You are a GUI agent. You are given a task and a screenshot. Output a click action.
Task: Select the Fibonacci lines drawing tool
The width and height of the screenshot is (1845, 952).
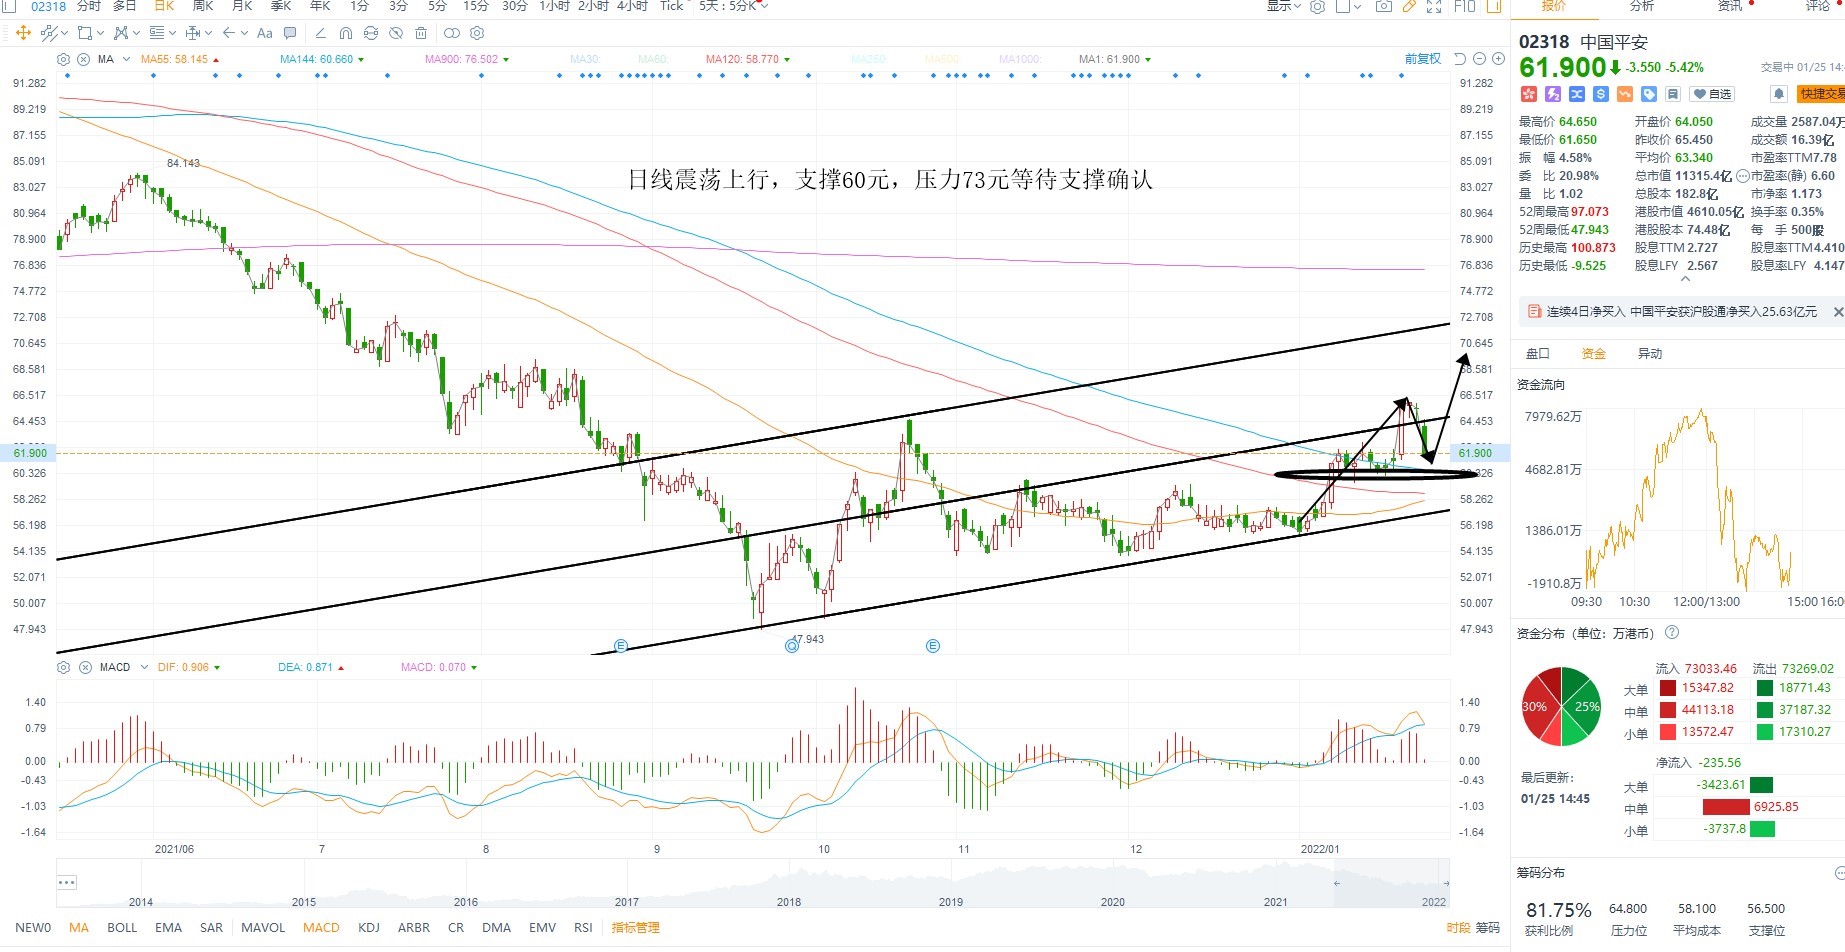pyautogui.click(x=157, y=33)
